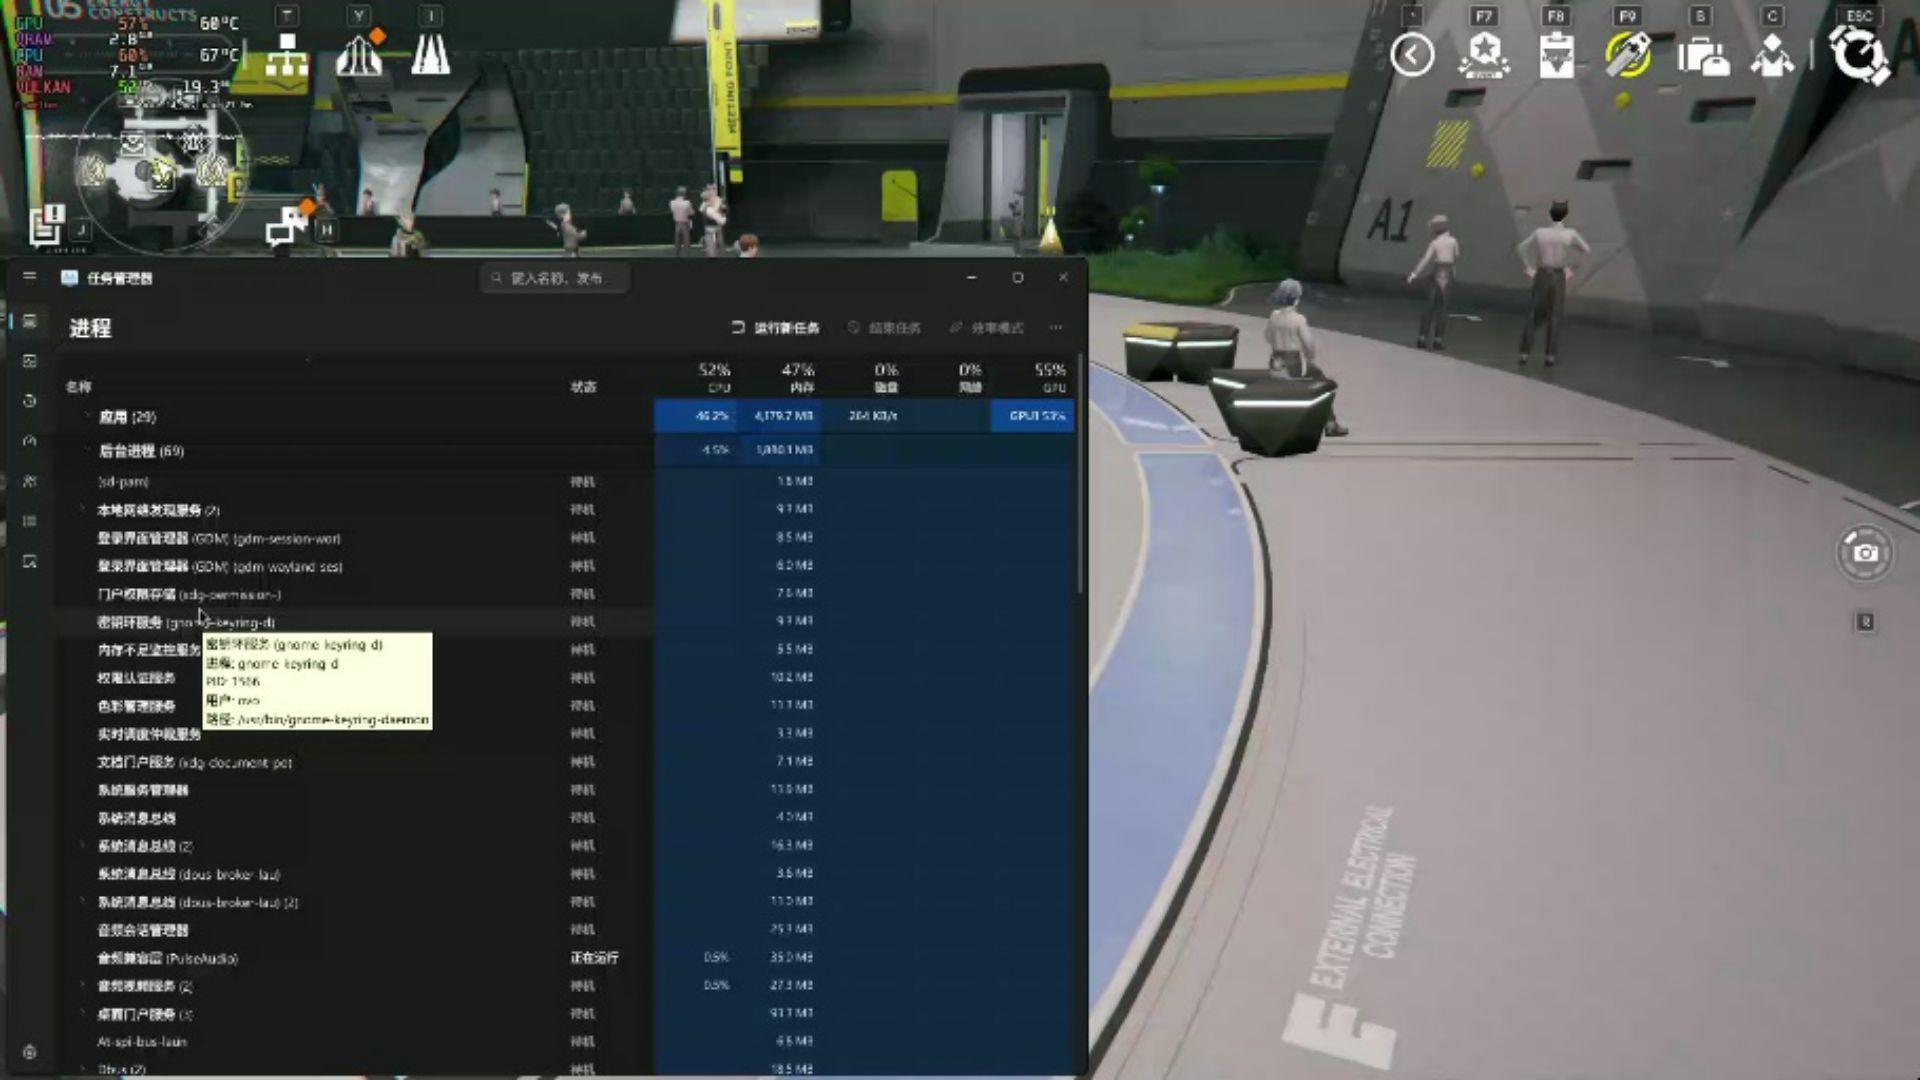Click the Task Manager search field
Image resolution: width=1920 pixels, height=1080 pixels.
(554, 278)
